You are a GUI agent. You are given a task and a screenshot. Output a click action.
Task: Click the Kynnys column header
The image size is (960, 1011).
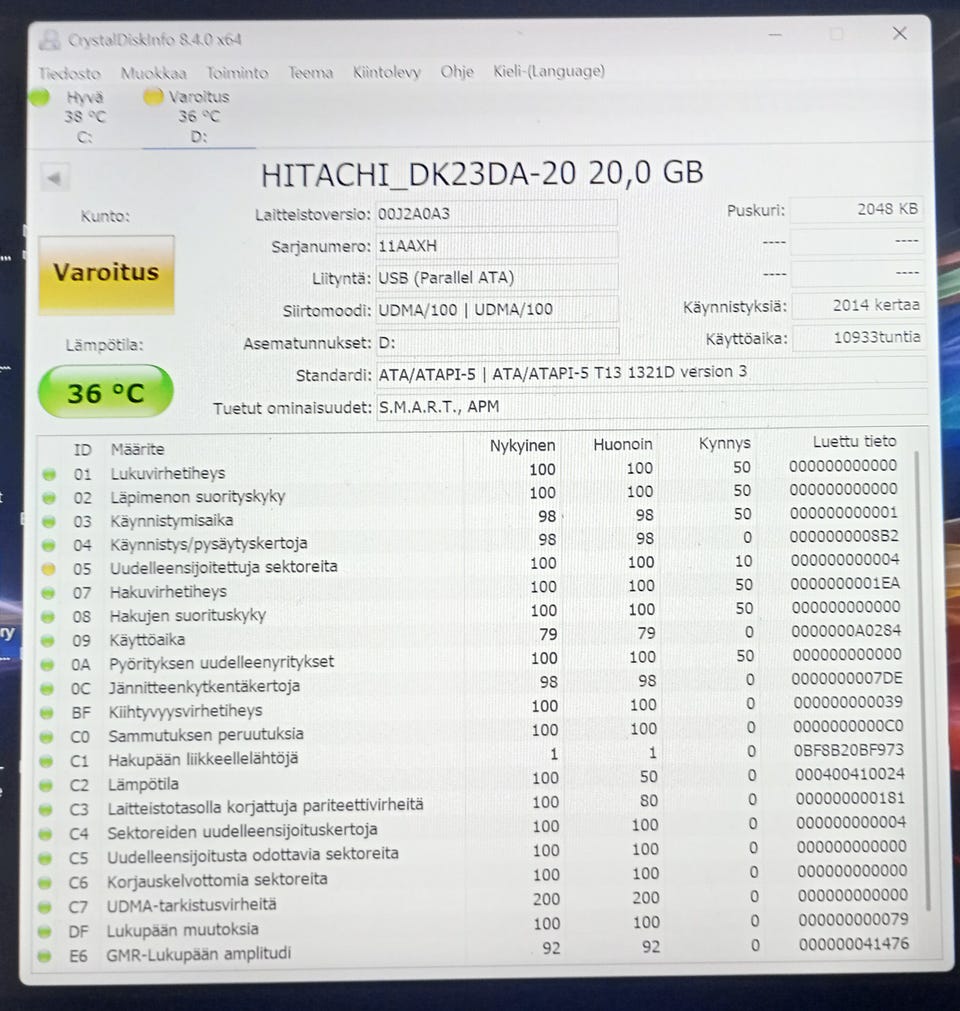725,443
